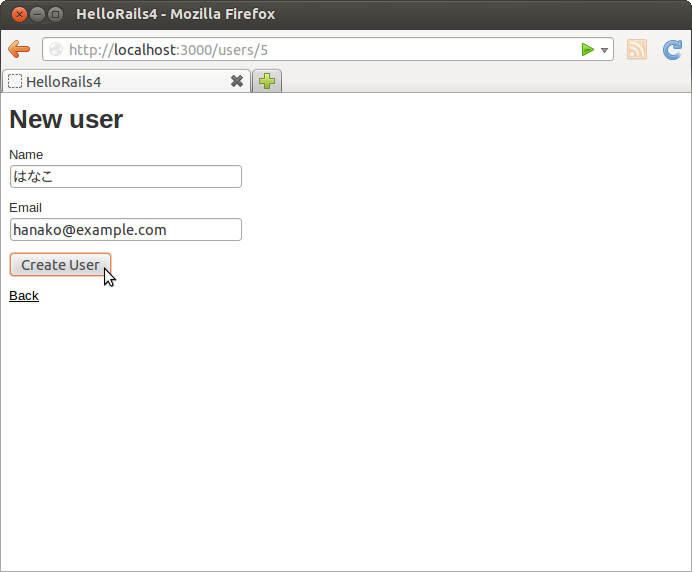The width and height of the screenshot is (692, 572).
Task: Follow the Back link
Action: pyautogui.click(x=24, y=296)
